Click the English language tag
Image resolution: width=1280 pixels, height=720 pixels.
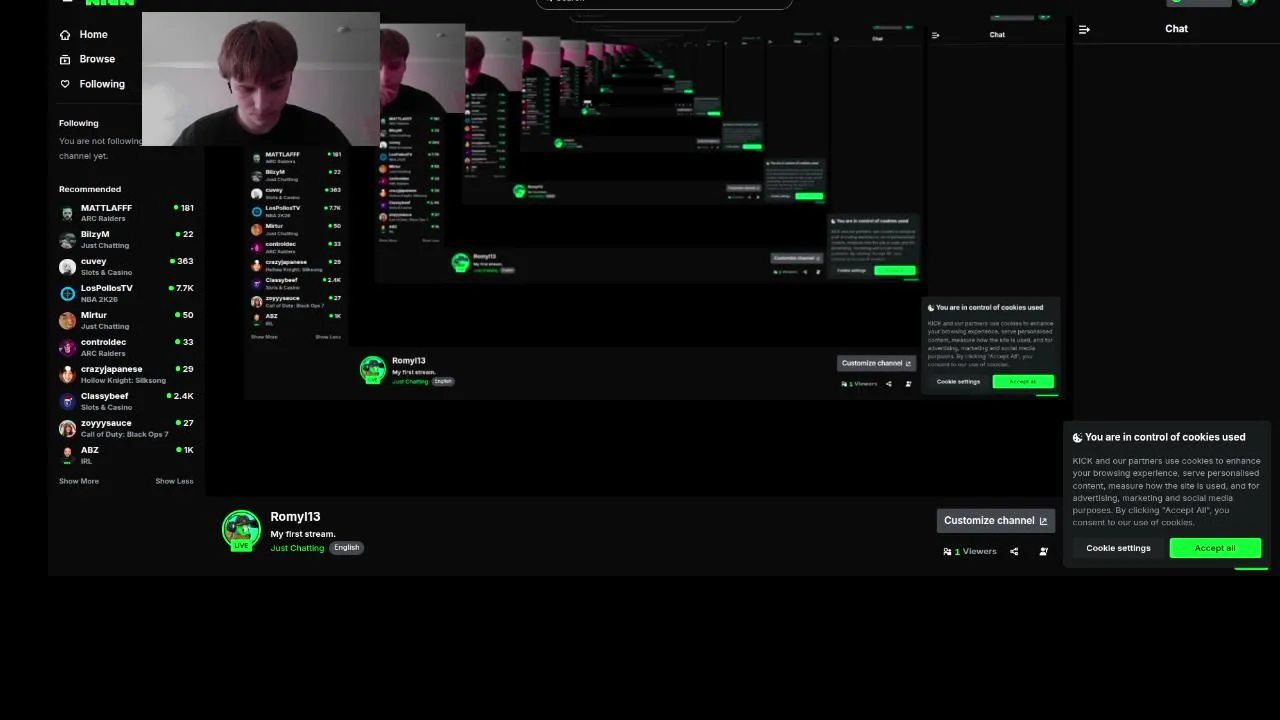pyautogui.click(x=346, y=548)
